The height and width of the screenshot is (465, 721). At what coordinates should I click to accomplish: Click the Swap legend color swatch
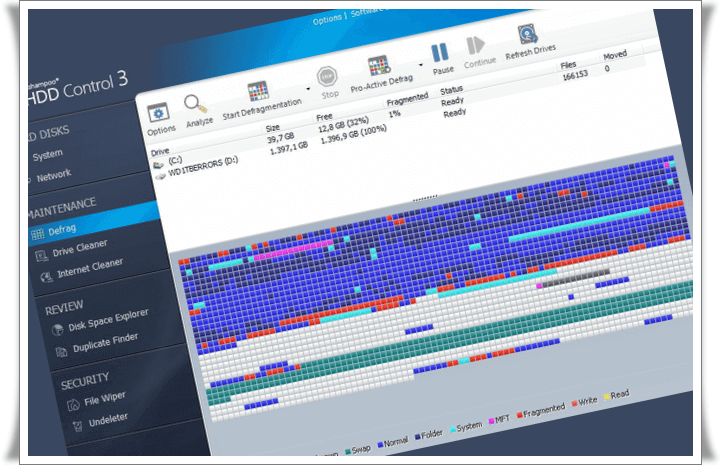click(x=348, y=451)
